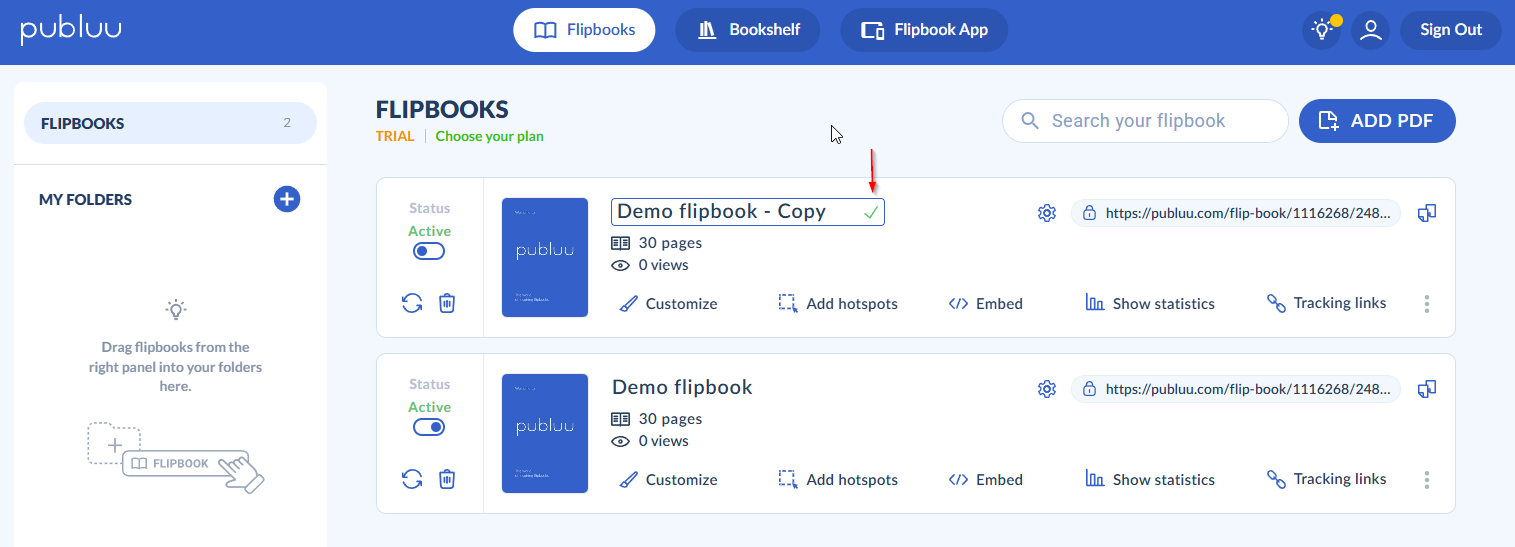This screenshot has width=1515, height=547.
Task: Replace PDF icon for Demo flipbook - Copy
Action: tap(412, 303)
